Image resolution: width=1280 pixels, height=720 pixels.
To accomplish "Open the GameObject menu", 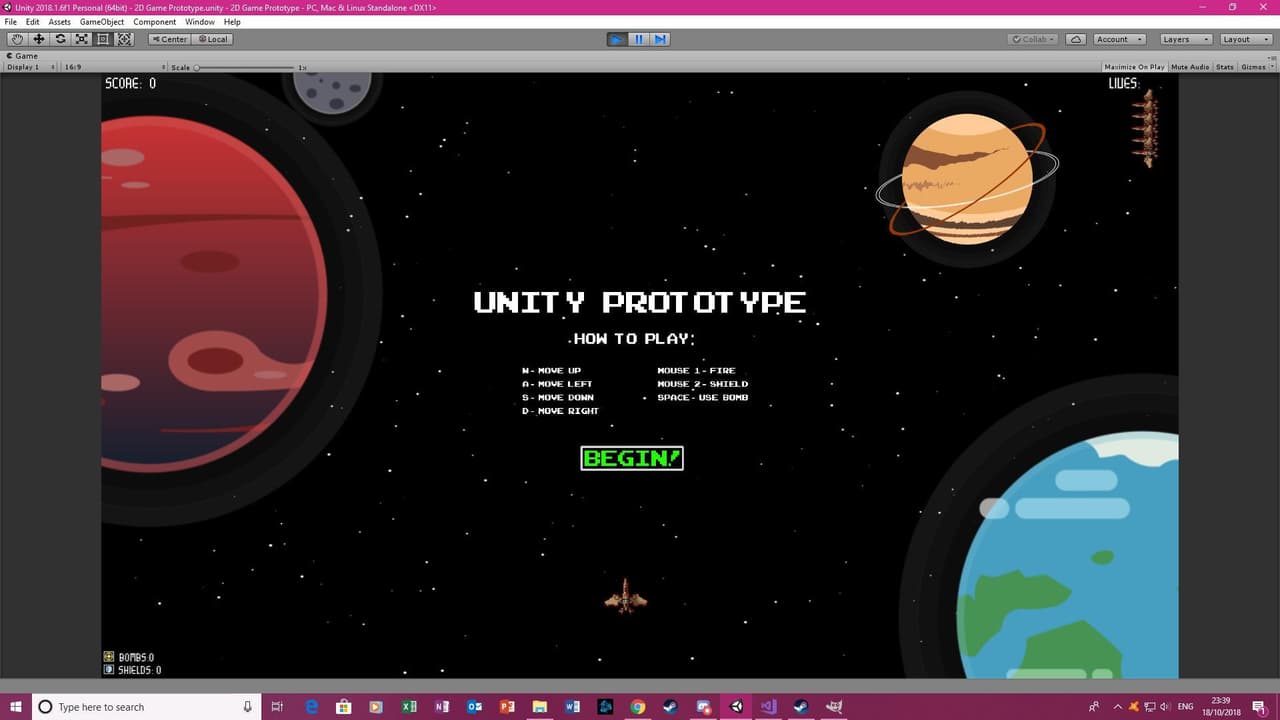I will [x=102, y=22].
